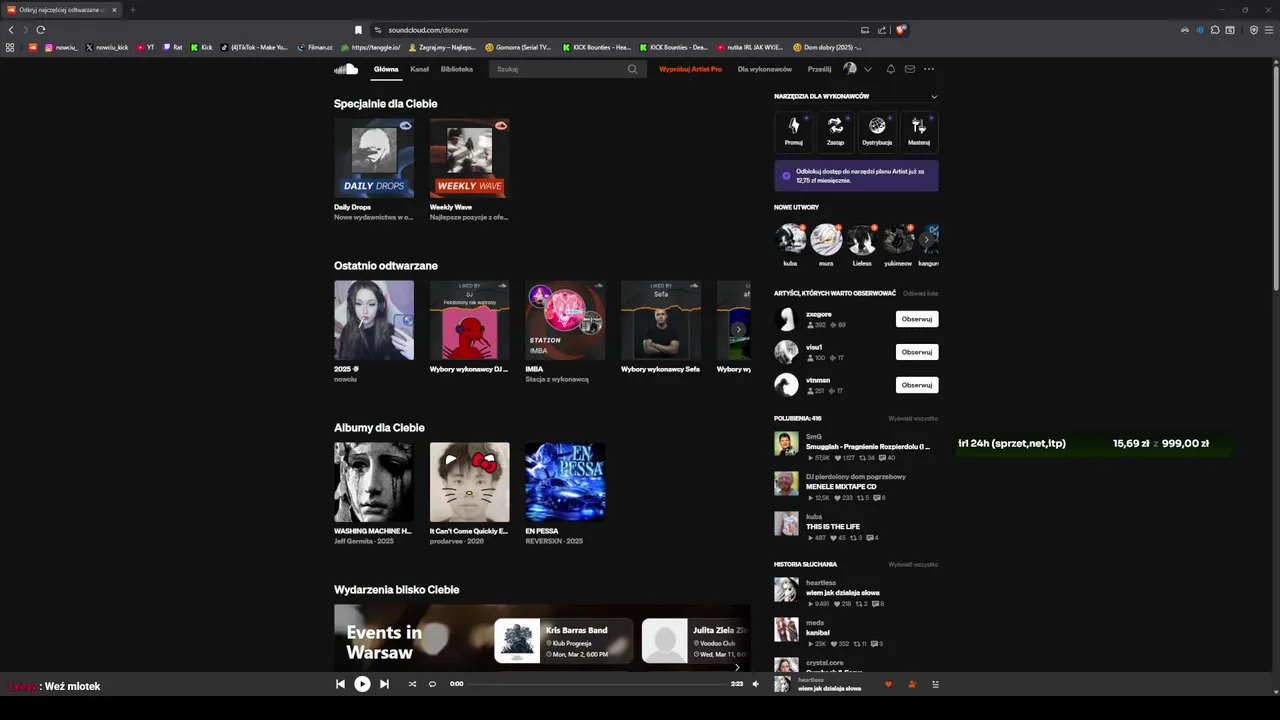The height and width of the screenshot is (720, 1280).
Task: Collapse the Narzędzia dla wykonawców section
Action: 934,97
